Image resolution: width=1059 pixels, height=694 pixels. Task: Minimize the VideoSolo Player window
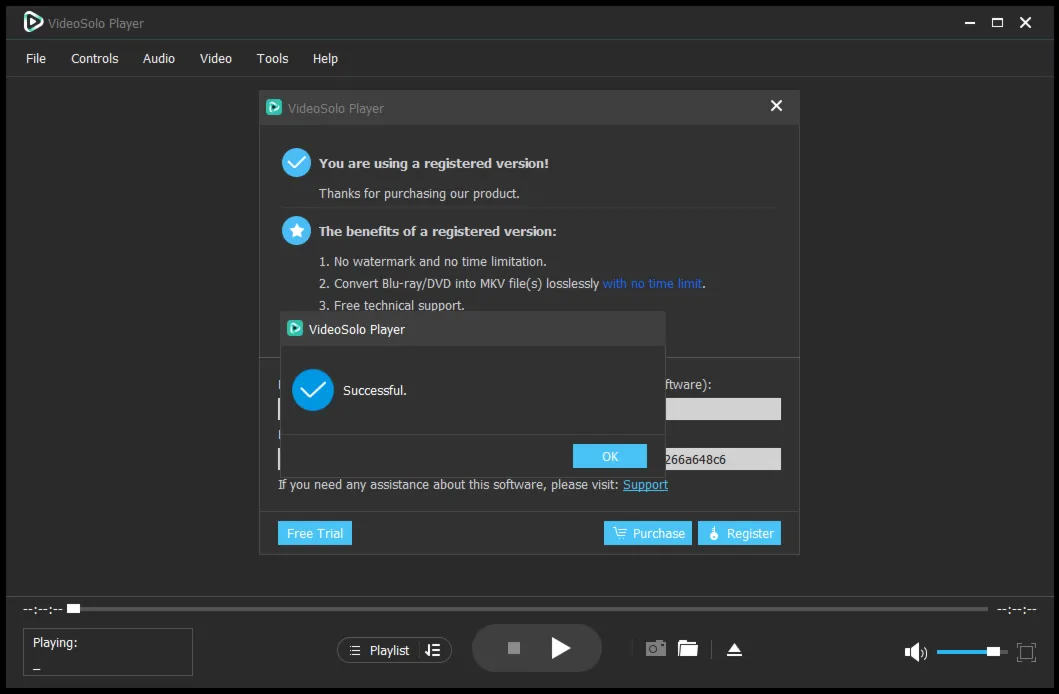tap(970, 23)
